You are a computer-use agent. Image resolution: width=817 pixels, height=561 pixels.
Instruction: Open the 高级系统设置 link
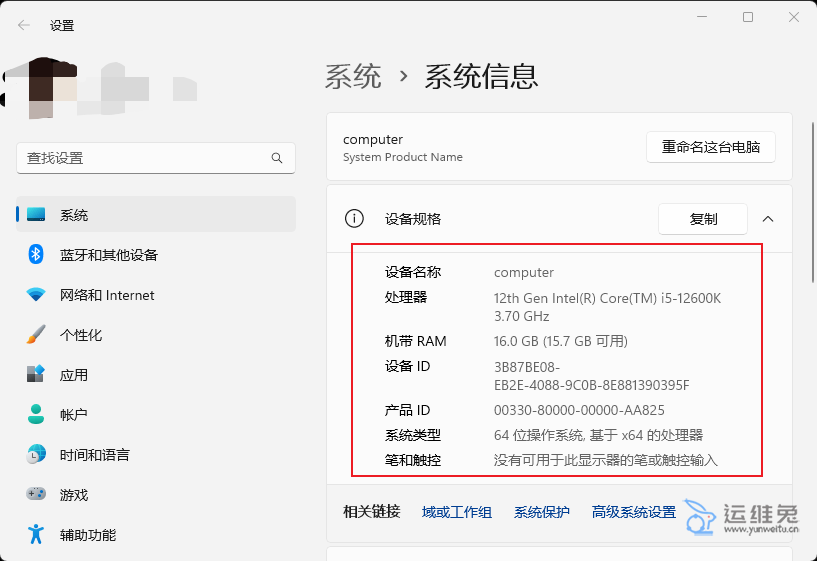click(x=633, y=512)
